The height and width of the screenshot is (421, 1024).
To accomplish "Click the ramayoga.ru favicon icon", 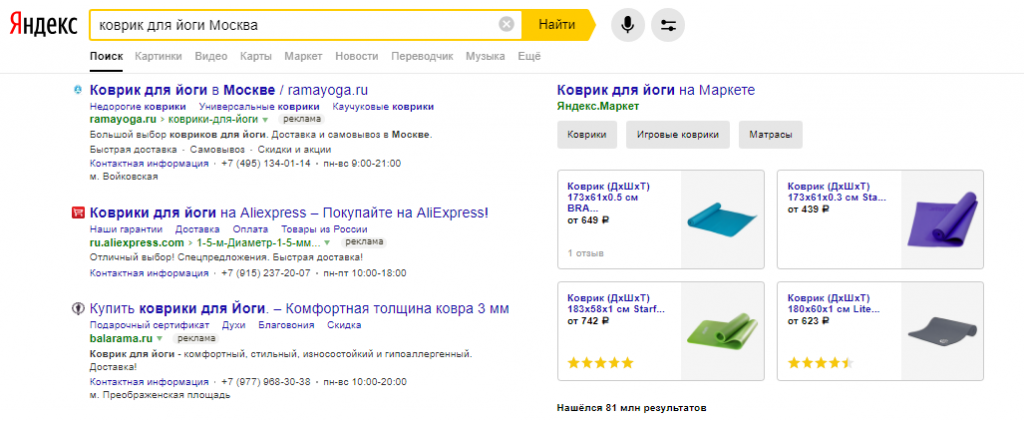I will (78, 90).
